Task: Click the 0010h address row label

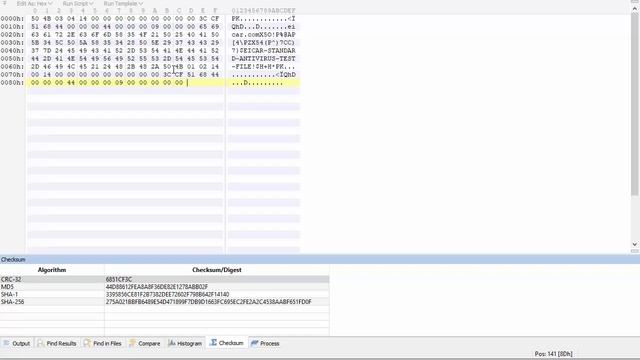Action: pyautogui.click(x=12, y=27)
